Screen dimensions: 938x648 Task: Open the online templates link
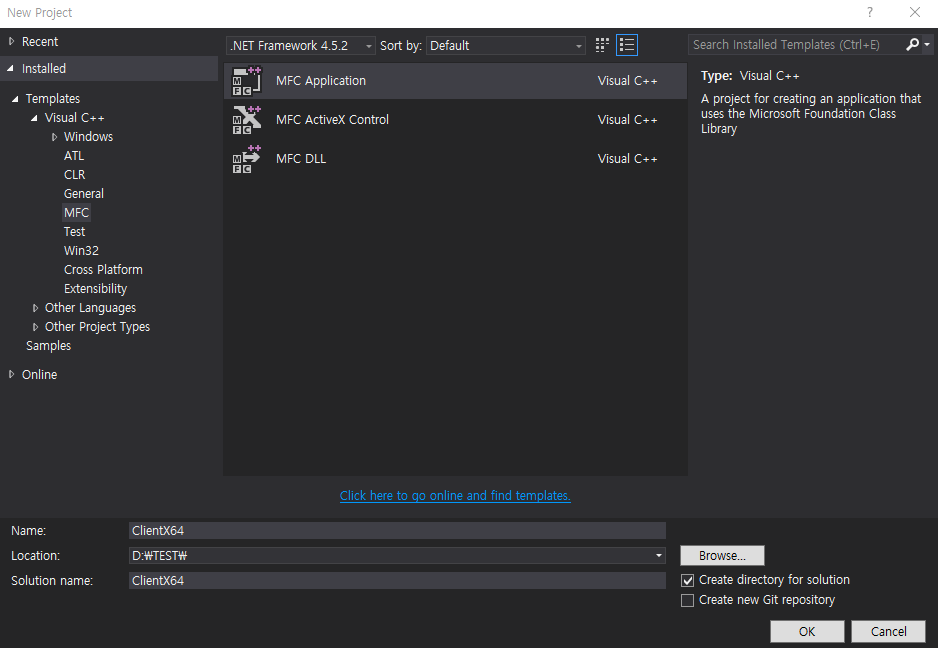click(x=455, y=495)
